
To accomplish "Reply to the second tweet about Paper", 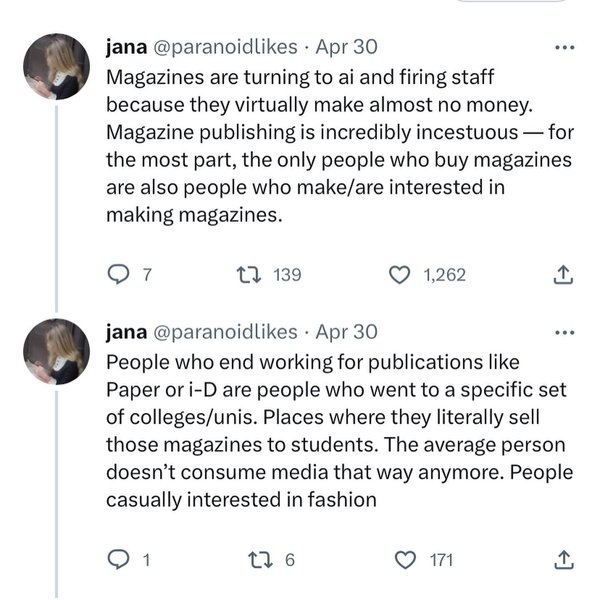I will [x=118, y=560].
